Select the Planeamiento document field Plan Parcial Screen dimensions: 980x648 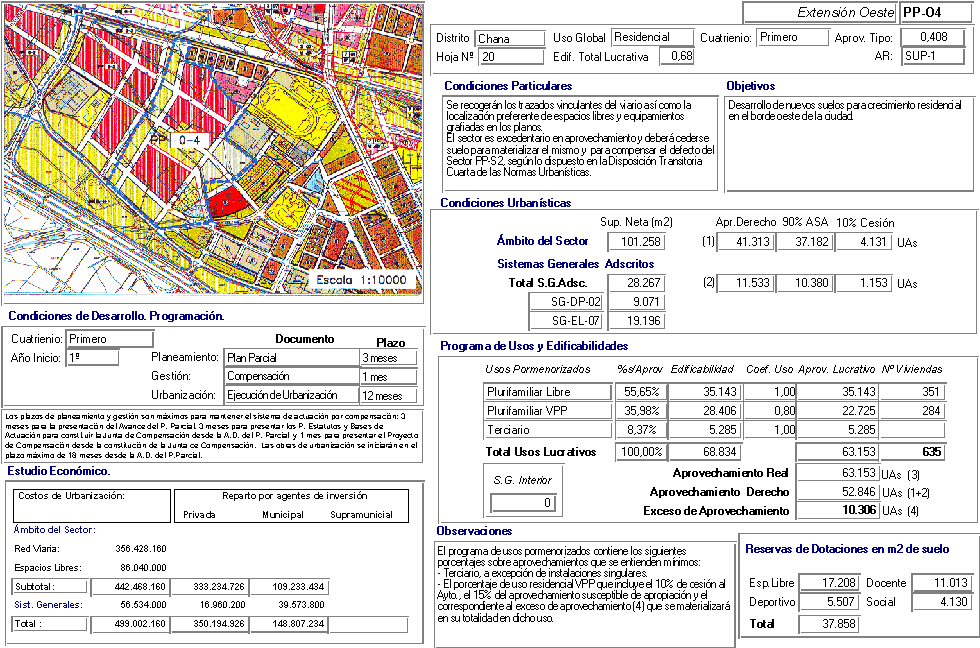tap(291, 358)
